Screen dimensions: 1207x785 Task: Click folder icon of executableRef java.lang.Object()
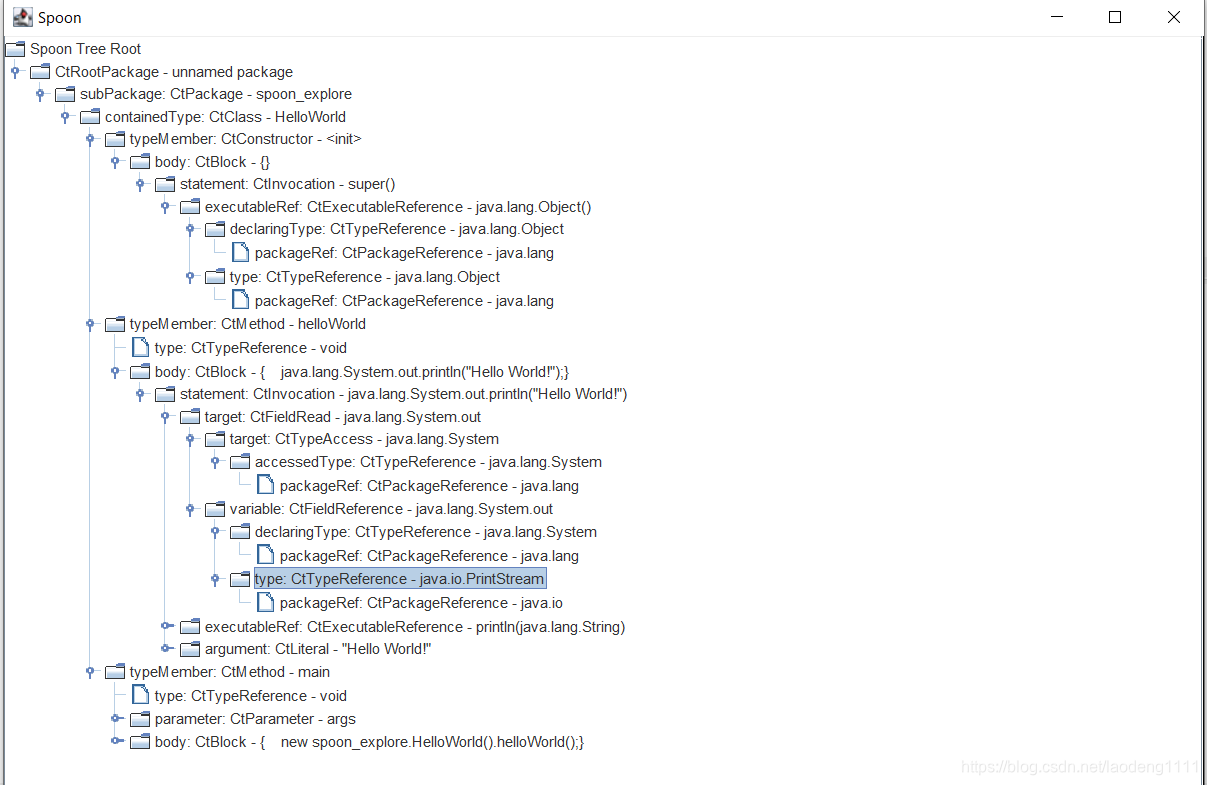click(x=190, y=207)
